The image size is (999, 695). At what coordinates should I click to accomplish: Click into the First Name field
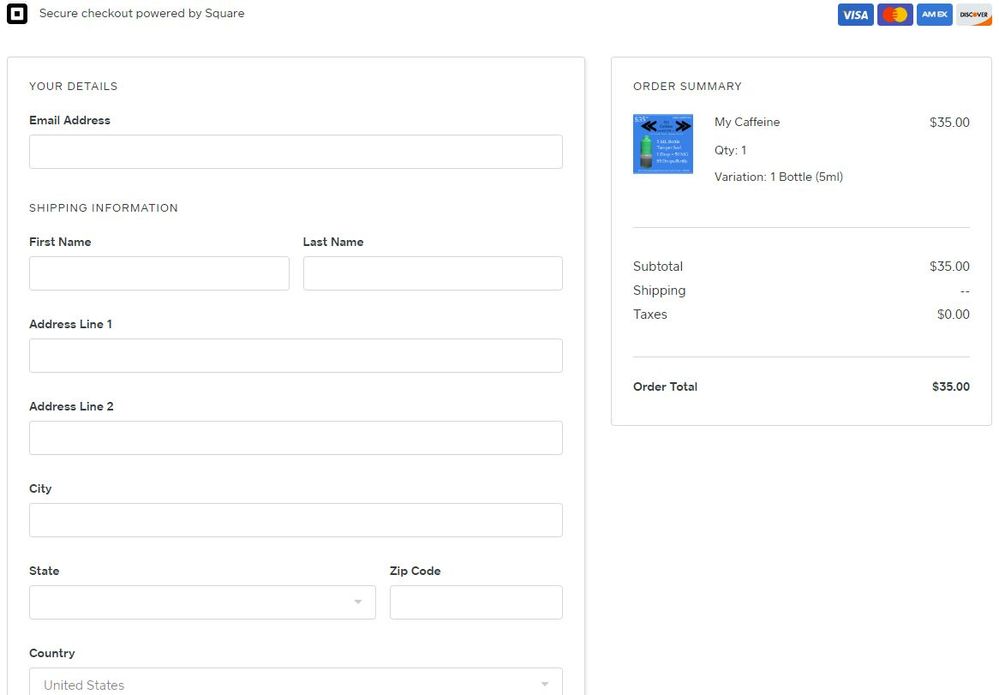point(159,273)
